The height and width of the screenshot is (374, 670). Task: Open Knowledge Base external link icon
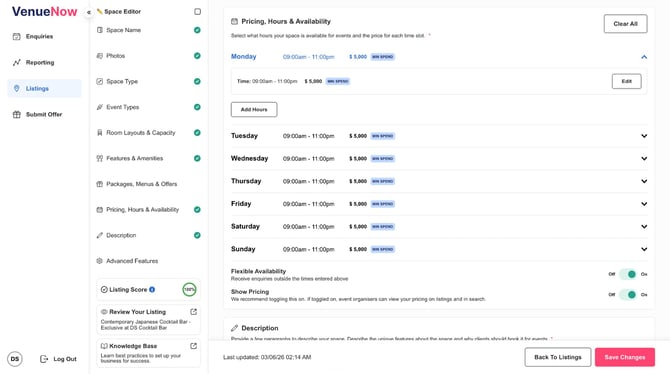[x=194, y=346]
